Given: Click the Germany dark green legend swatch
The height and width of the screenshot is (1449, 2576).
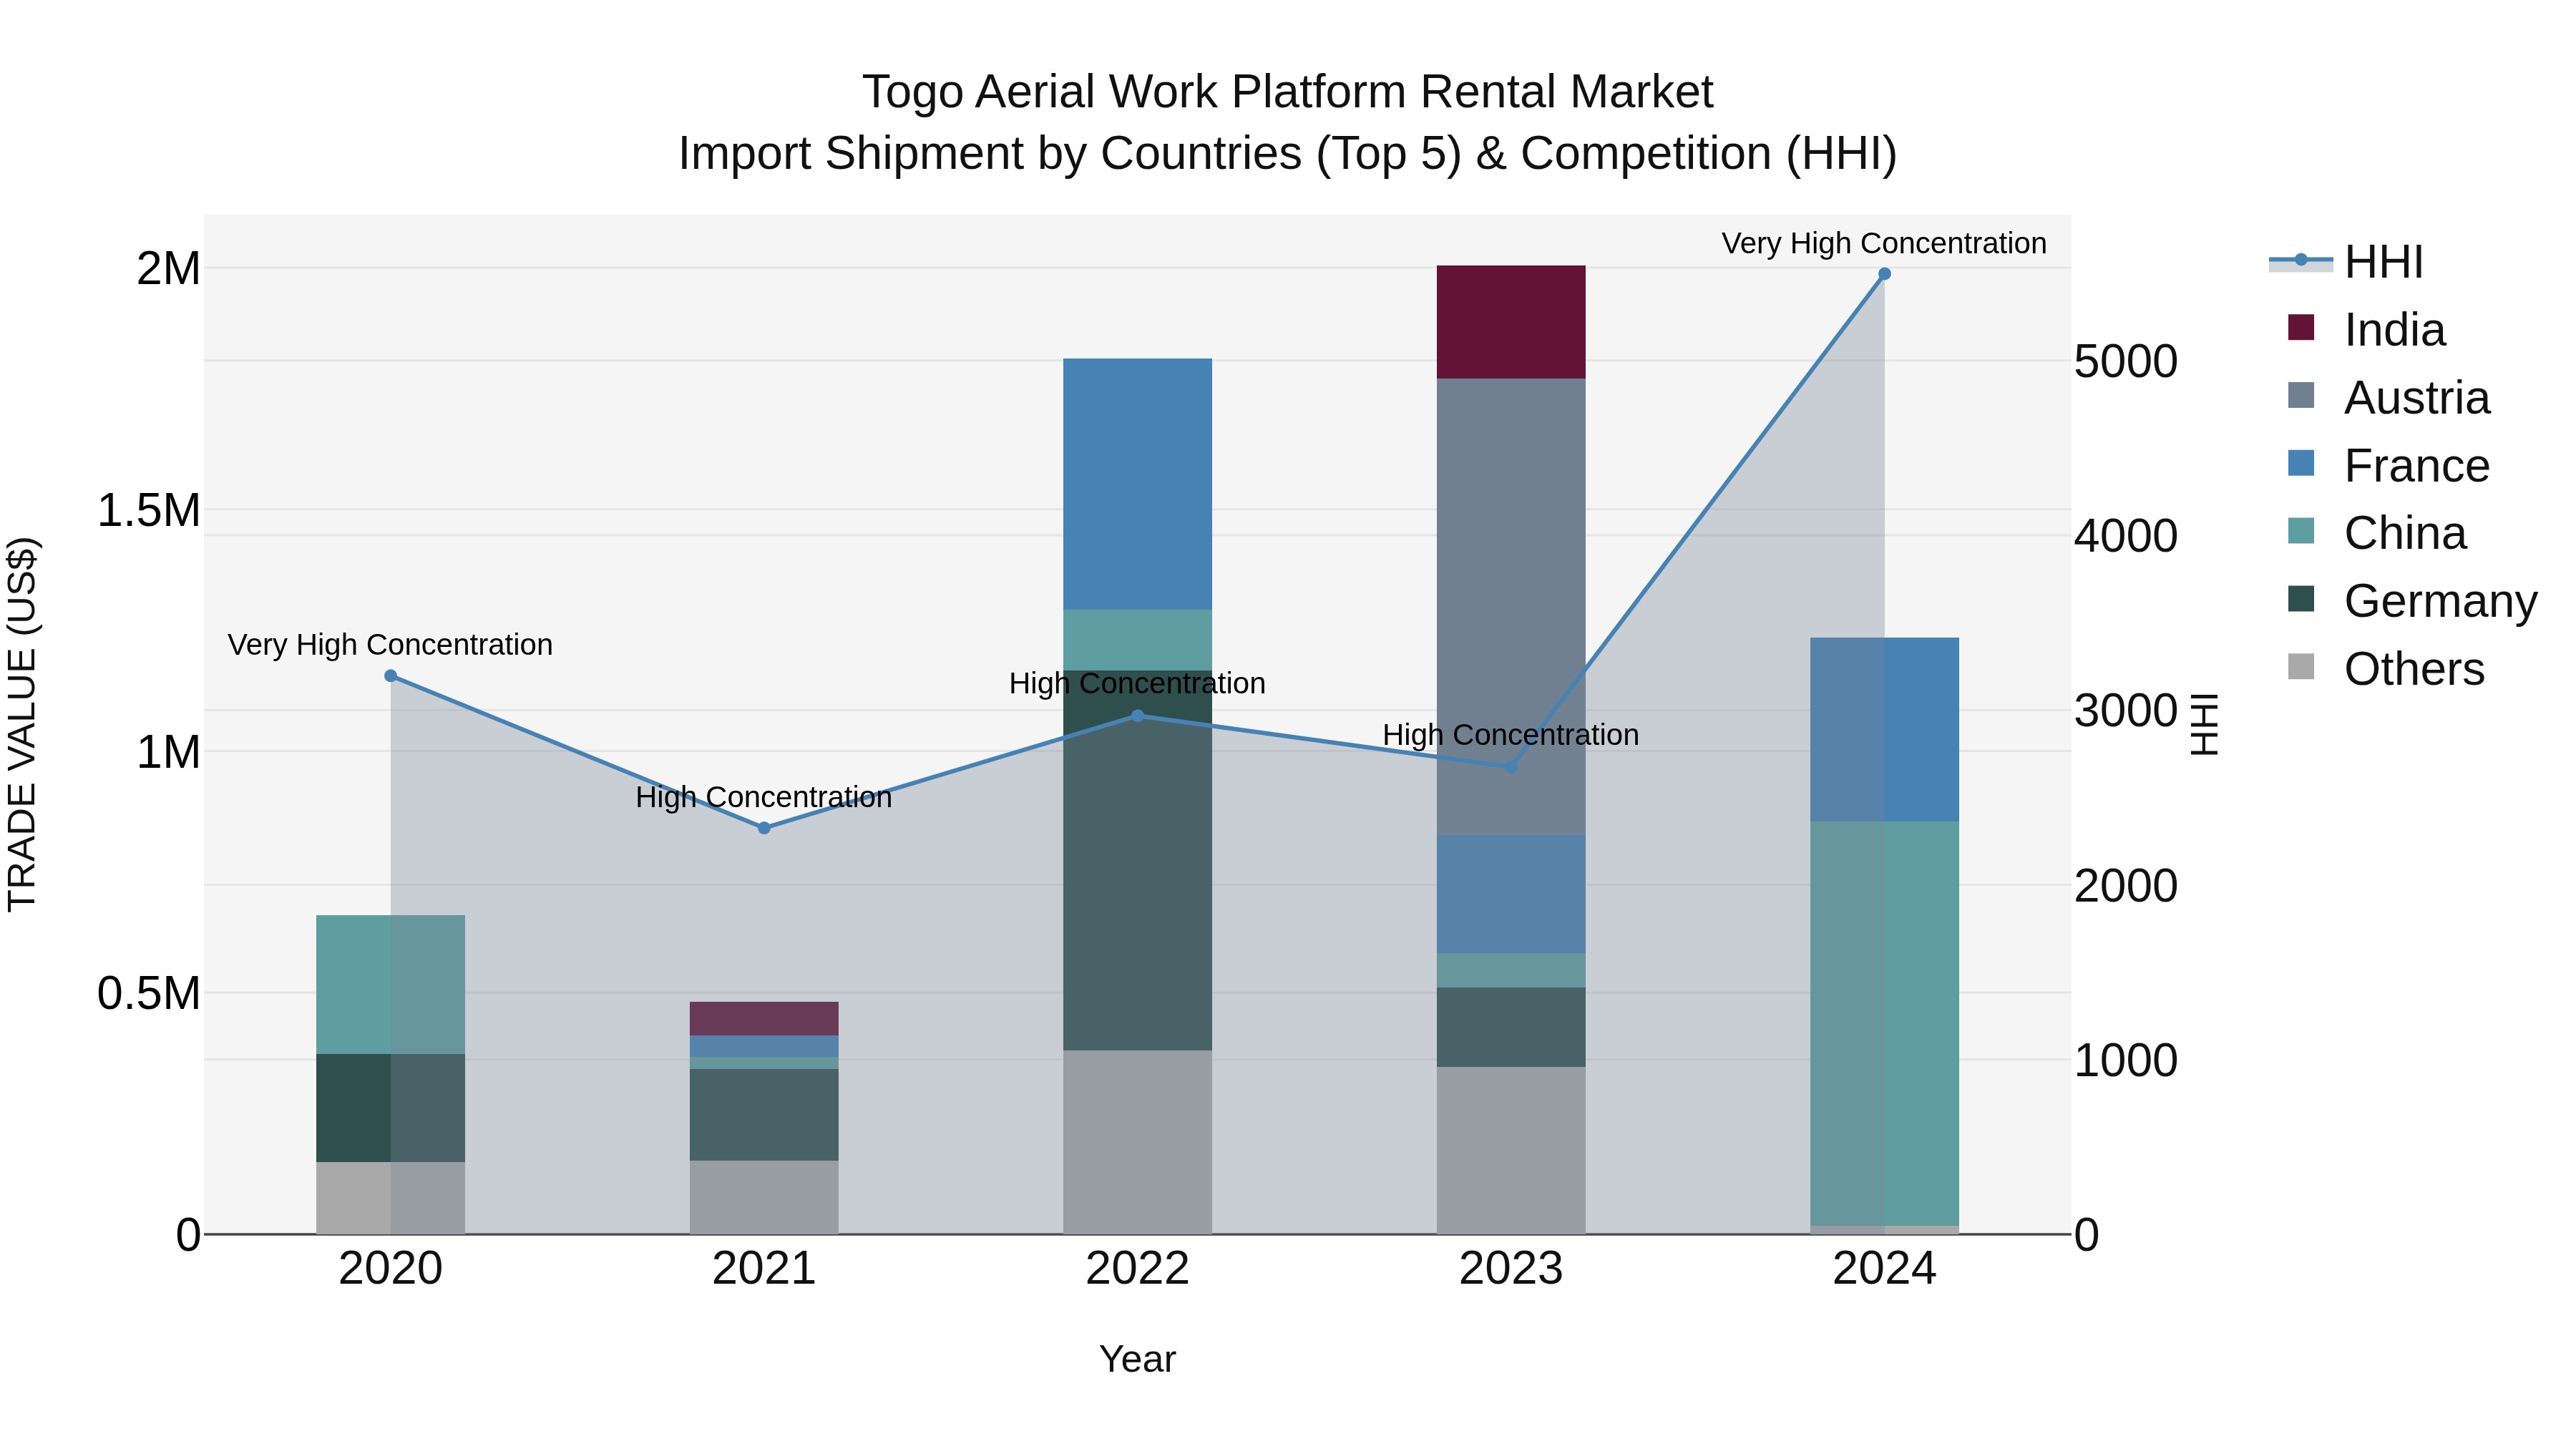Looking at the screenshot, I should coord(2300,599).
